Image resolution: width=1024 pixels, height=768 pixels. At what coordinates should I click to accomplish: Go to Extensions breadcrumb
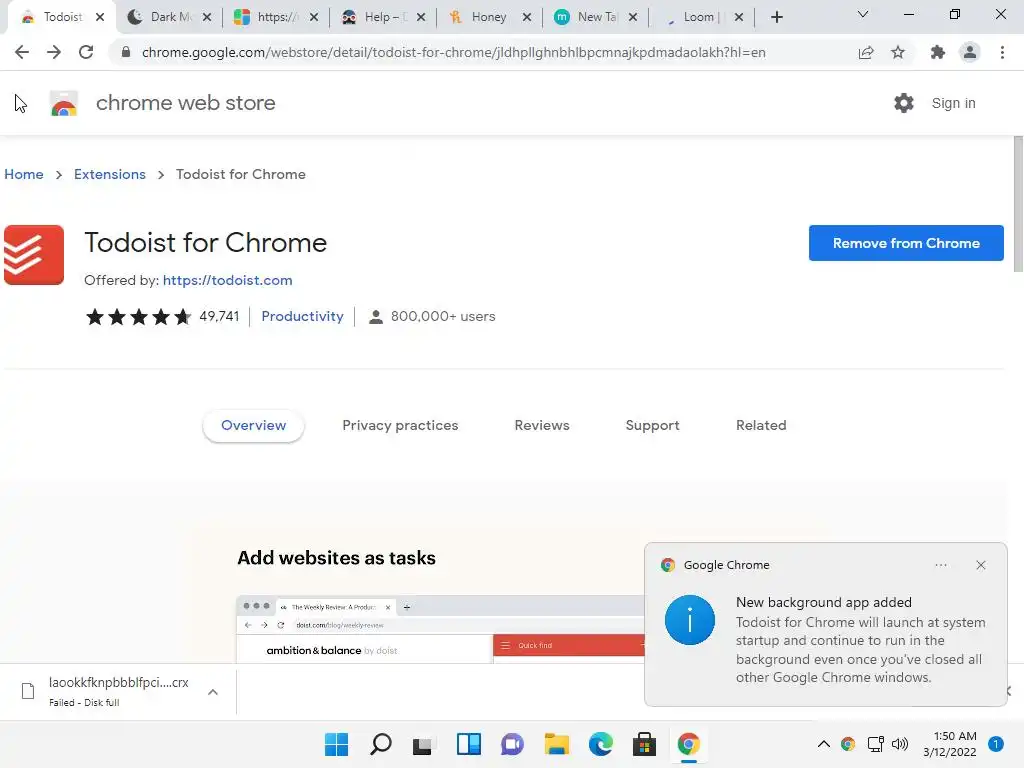(110, 174)
